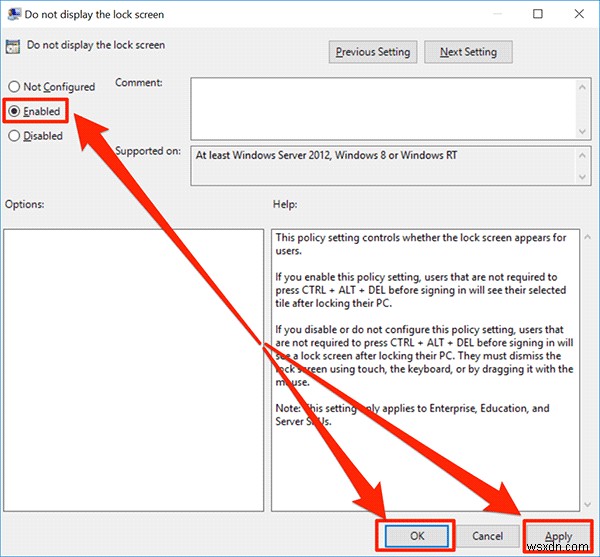
Task: Click the Help pane scroll up arrow
Action: [x=587, y=238]
